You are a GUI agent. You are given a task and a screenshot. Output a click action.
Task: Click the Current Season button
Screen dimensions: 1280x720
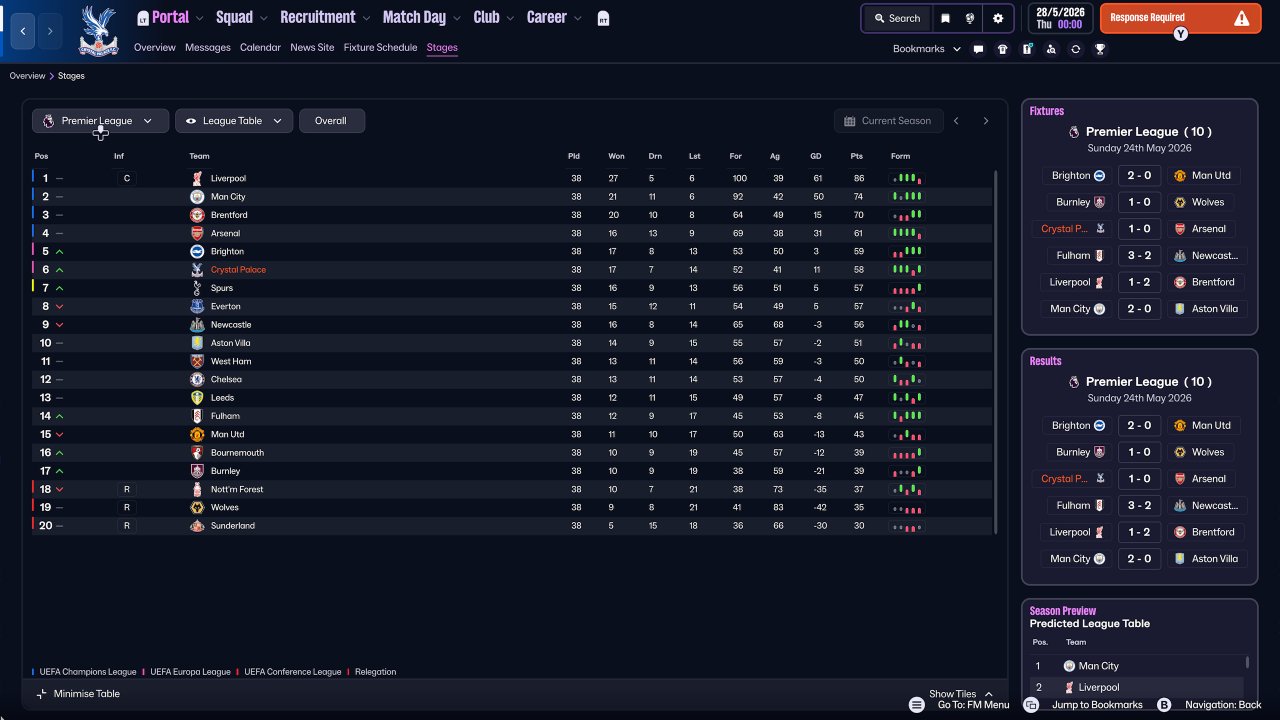888,121
